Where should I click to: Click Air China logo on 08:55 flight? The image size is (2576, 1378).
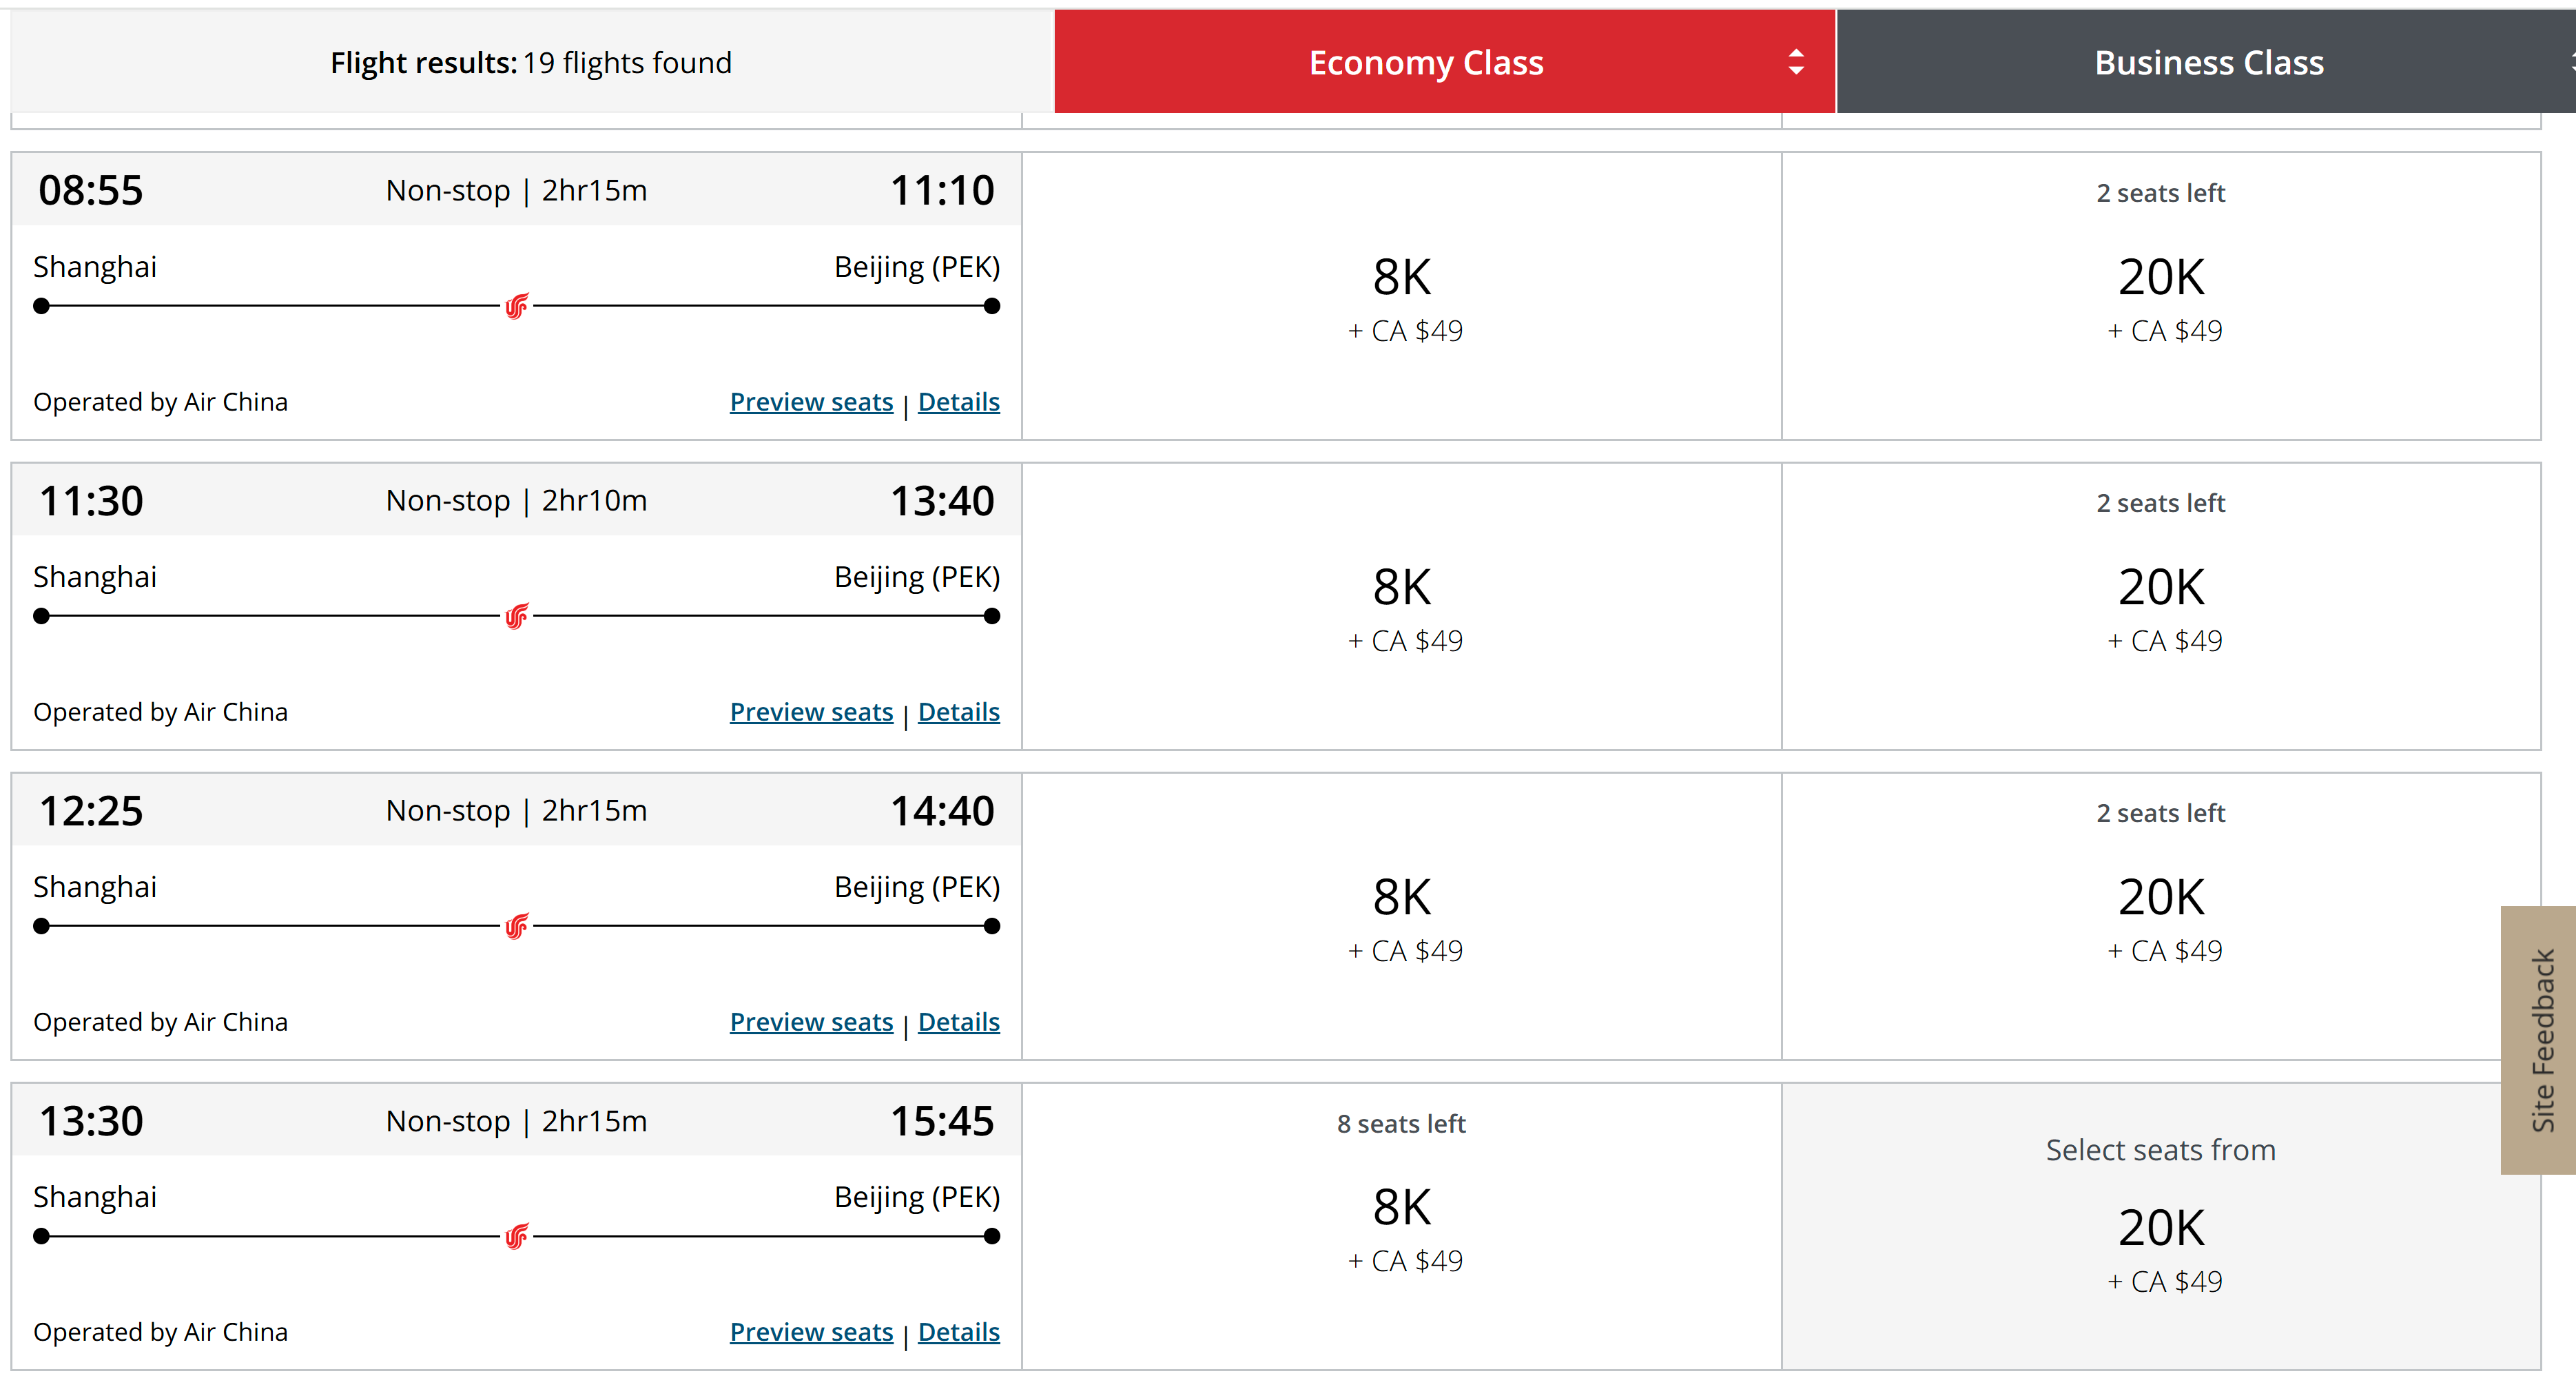516,306
